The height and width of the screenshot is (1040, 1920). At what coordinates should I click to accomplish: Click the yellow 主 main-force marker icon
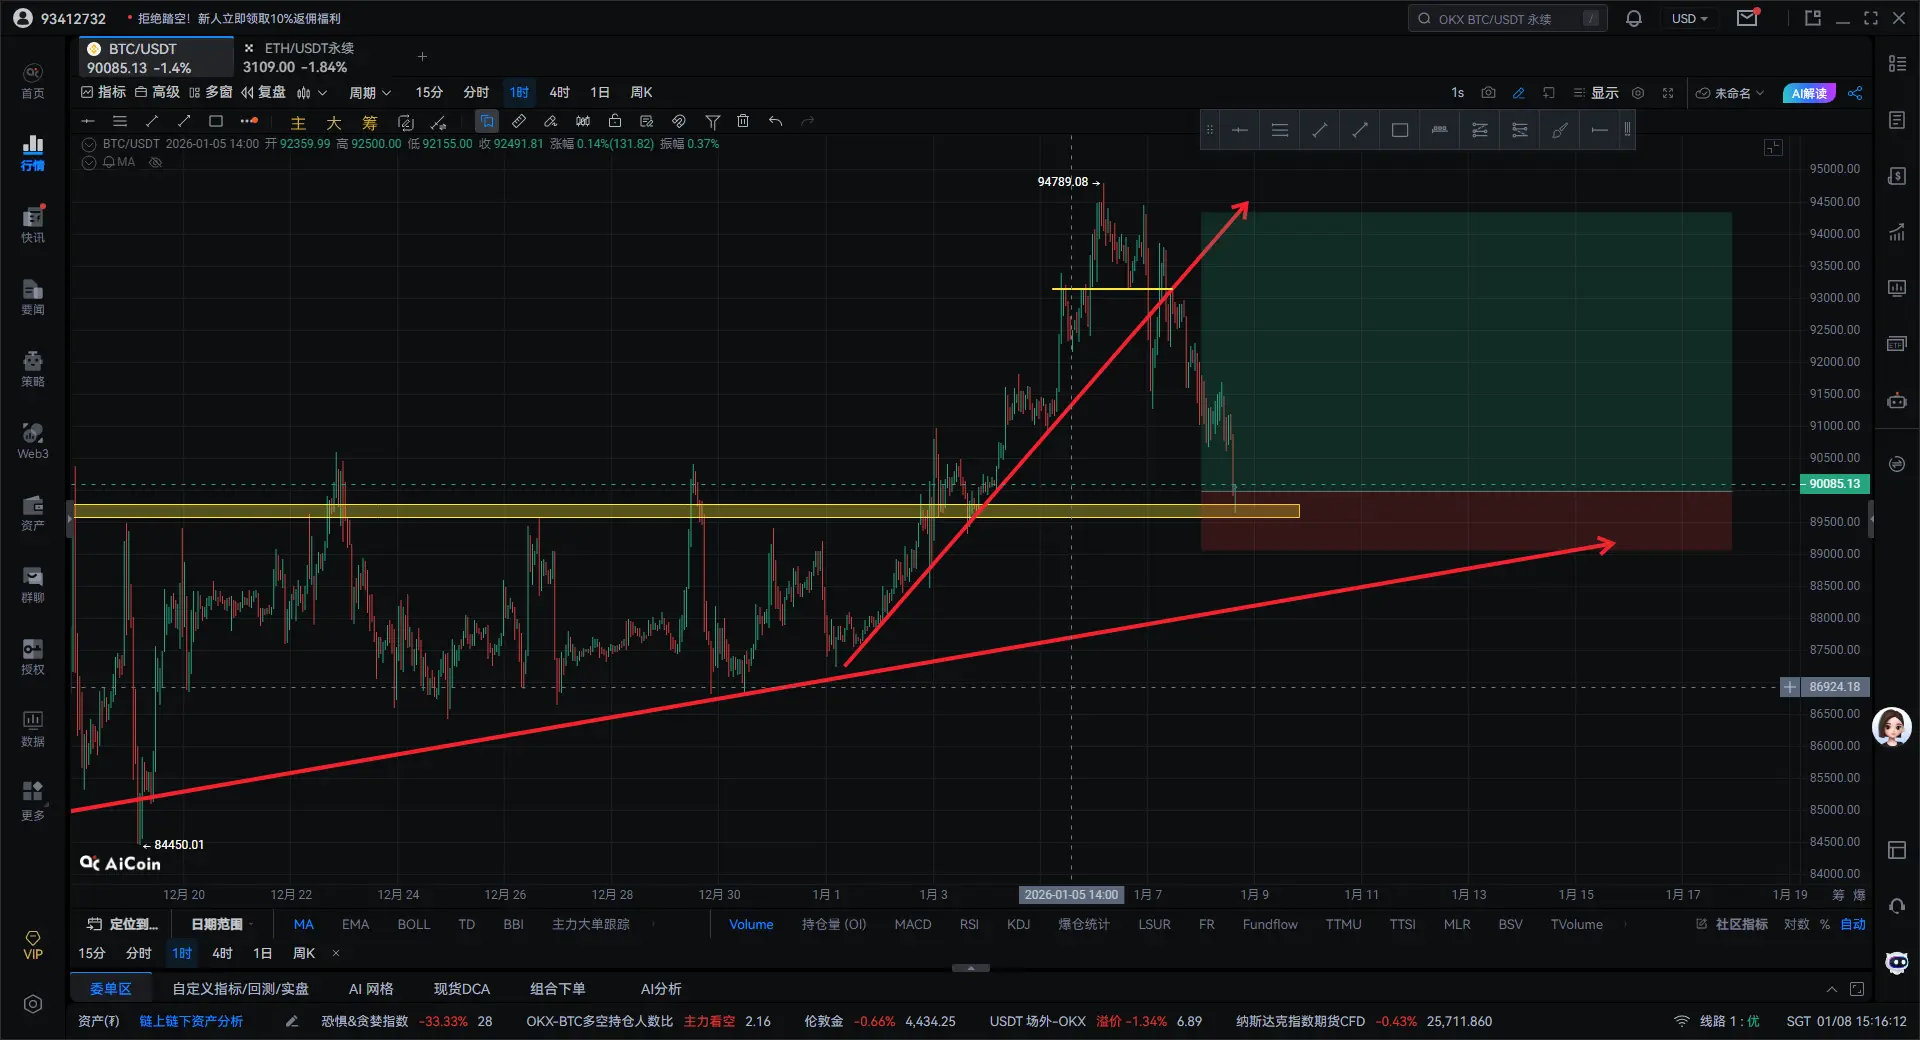298,122
